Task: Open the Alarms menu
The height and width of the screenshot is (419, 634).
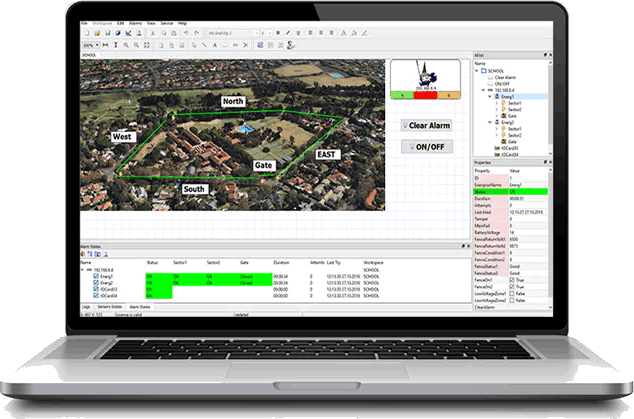Action: [135, 23]
